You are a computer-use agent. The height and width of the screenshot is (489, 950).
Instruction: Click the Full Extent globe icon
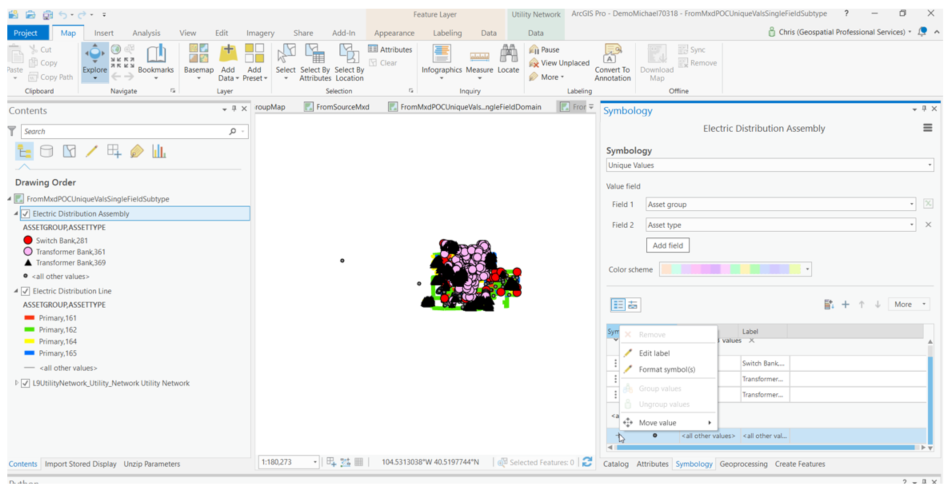pos(116,50)
